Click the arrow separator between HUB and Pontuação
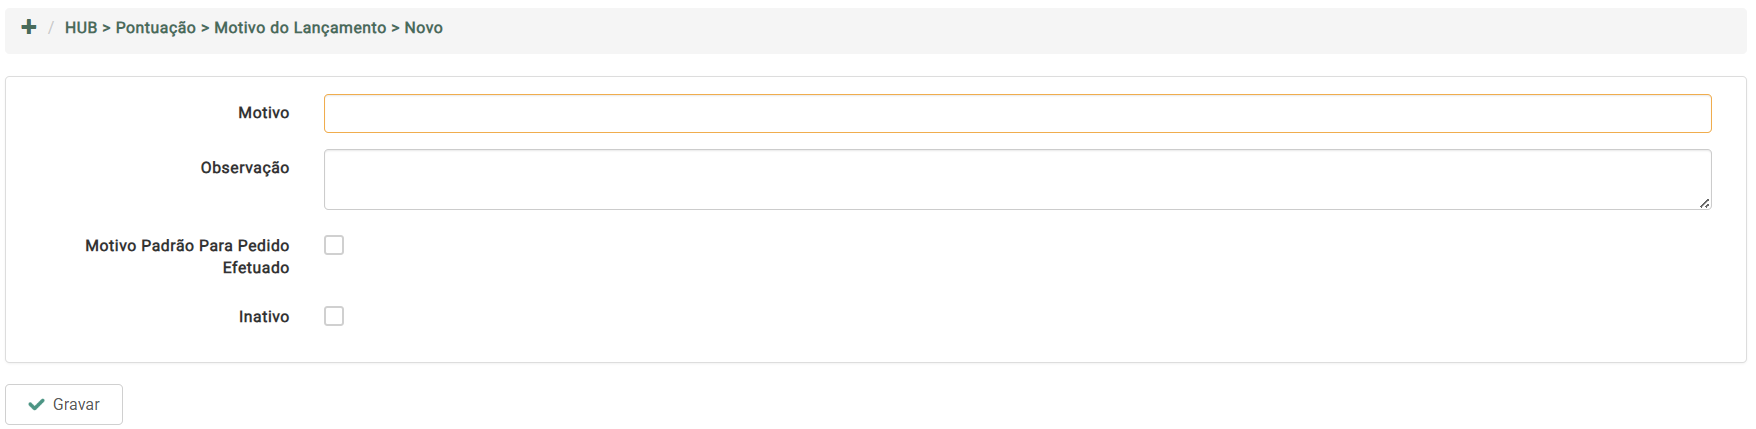 pyautogui.click(x=106, y=28)
